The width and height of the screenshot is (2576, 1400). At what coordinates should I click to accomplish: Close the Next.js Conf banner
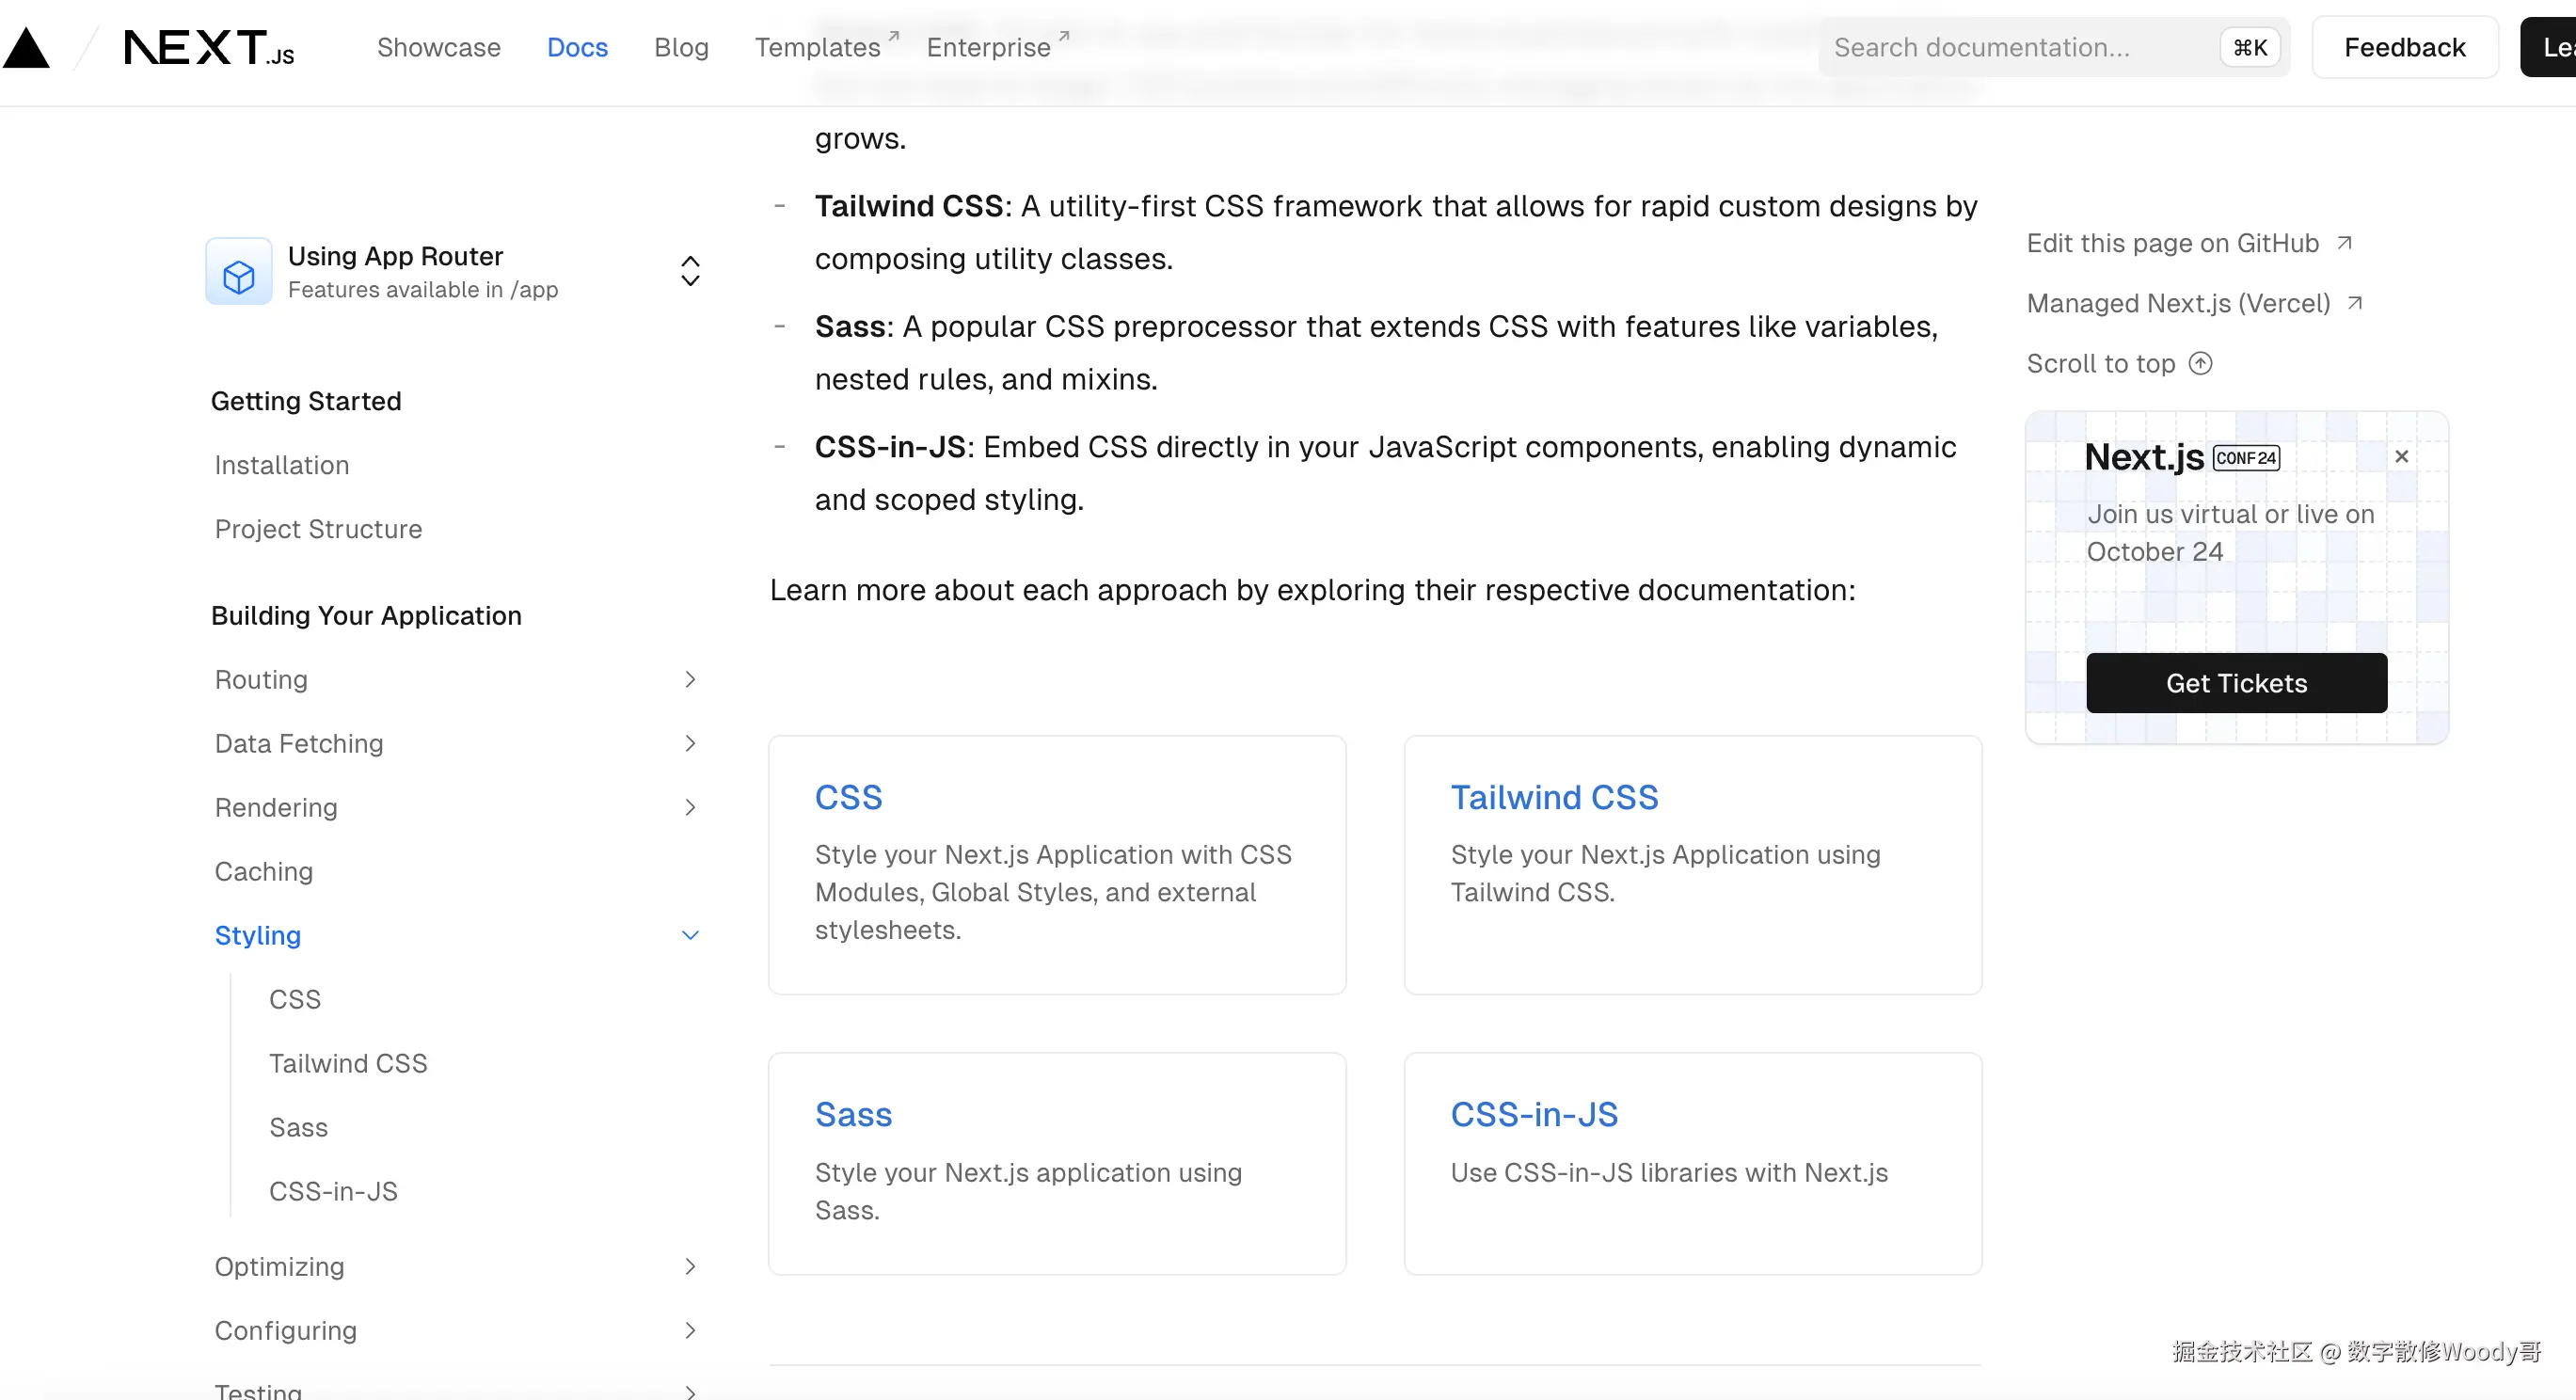(2401, 457)
